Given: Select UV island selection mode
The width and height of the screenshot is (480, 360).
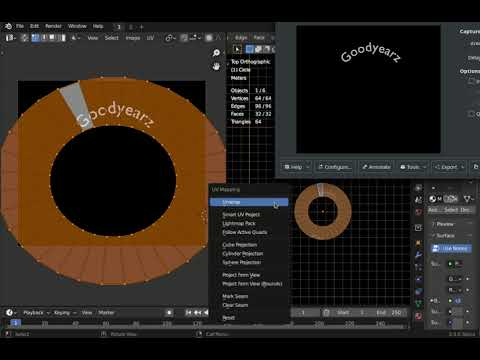Looking at the screenshot, I should (x=62, y=38).
